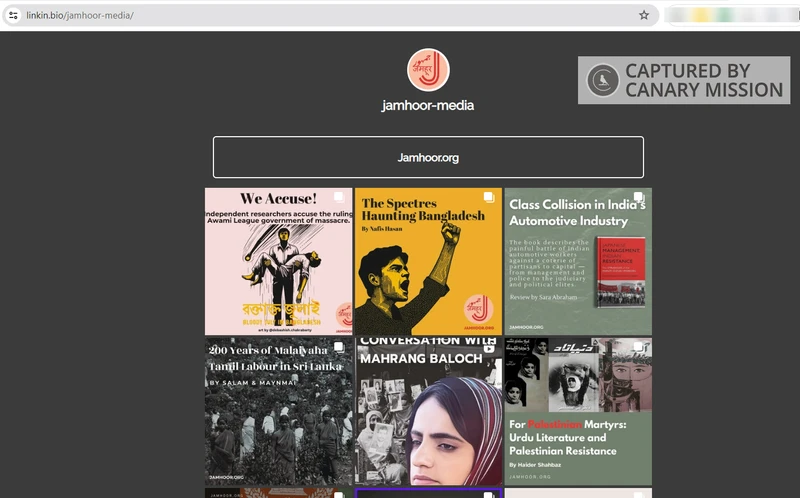Viewport: 800px width, 498px height.
Task: Open 'For Palestinian Martyrs' Urdu Literature post
Action: tap(578, 411)
